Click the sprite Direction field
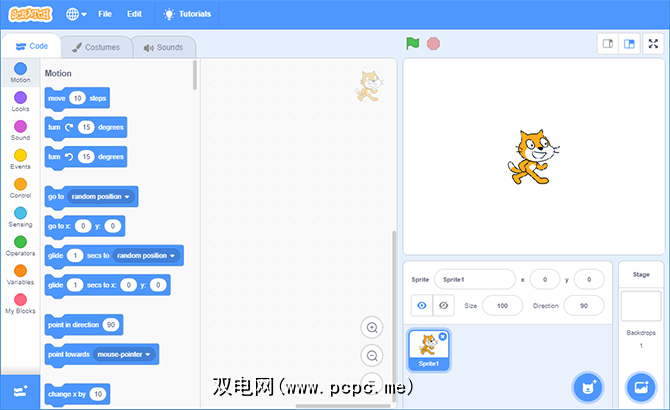Image resolution: width=670 pixels, height=410 pixels. 584,305
